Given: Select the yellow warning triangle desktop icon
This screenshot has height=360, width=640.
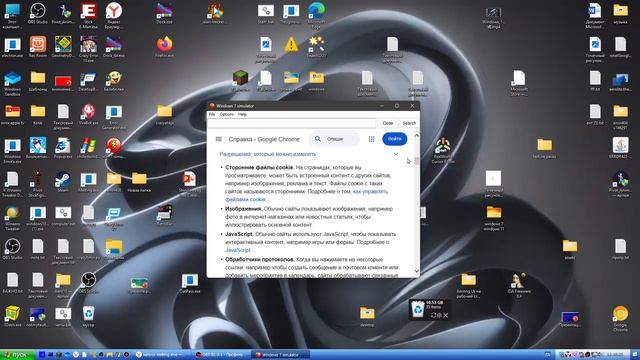Looking at the screenshot, I should (291, 44).
